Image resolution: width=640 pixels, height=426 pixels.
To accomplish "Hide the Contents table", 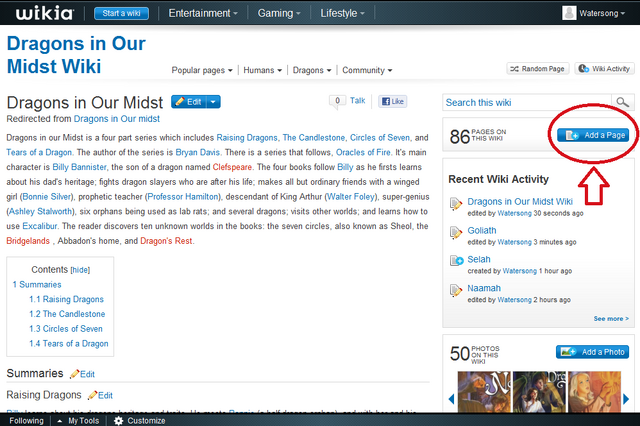I will [80, 270].
